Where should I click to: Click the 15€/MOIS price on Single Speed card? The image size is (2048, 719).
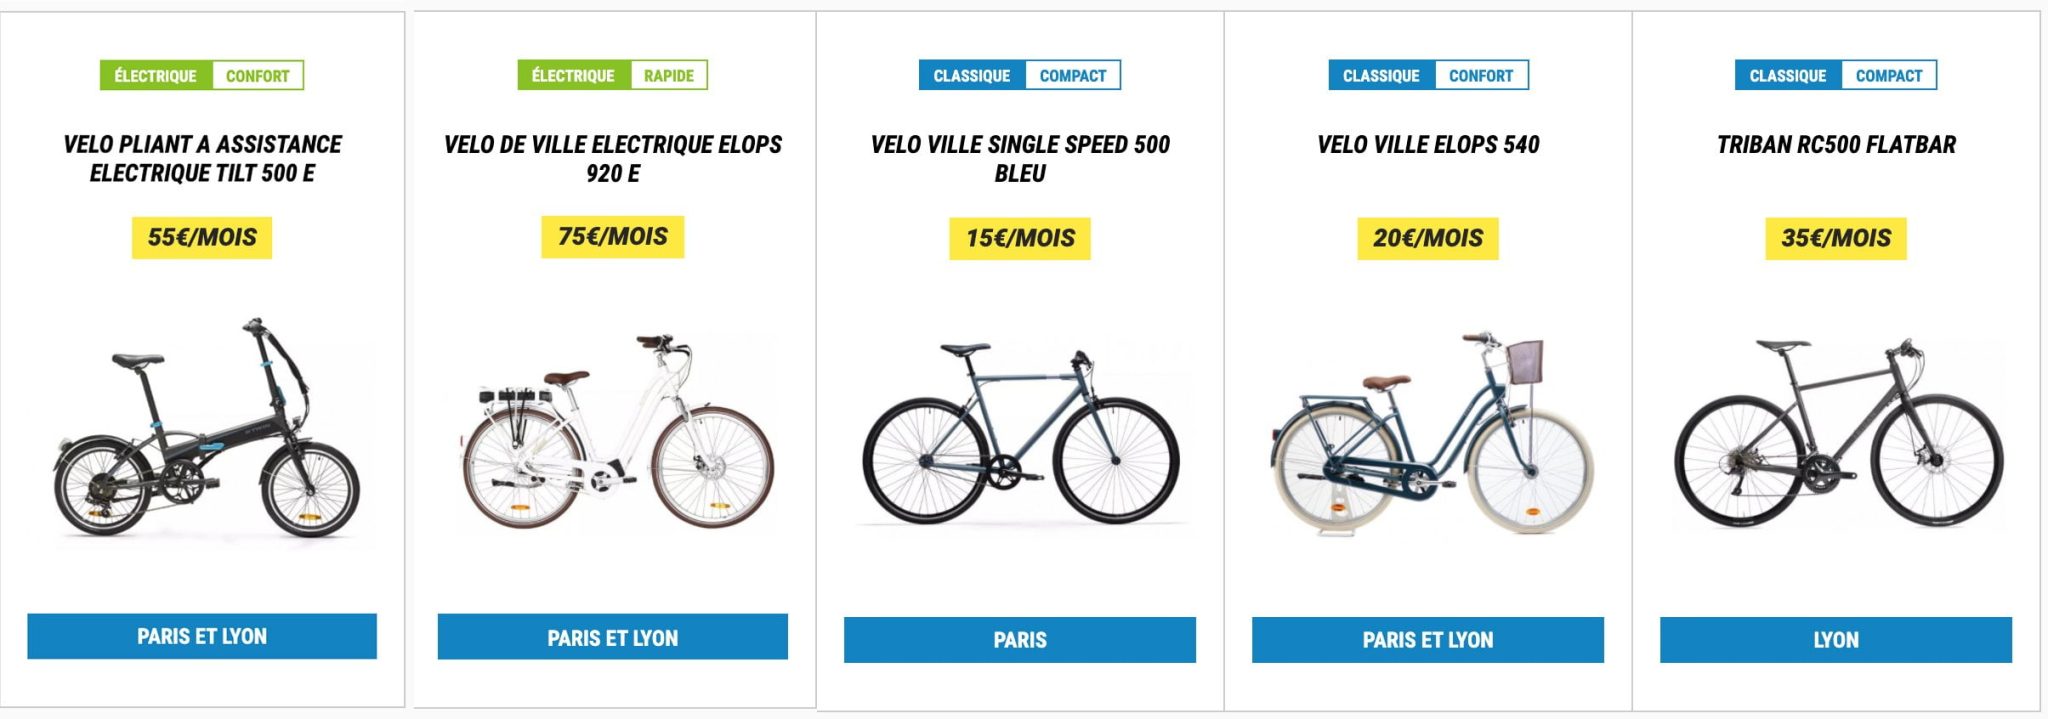(1020, 239)
